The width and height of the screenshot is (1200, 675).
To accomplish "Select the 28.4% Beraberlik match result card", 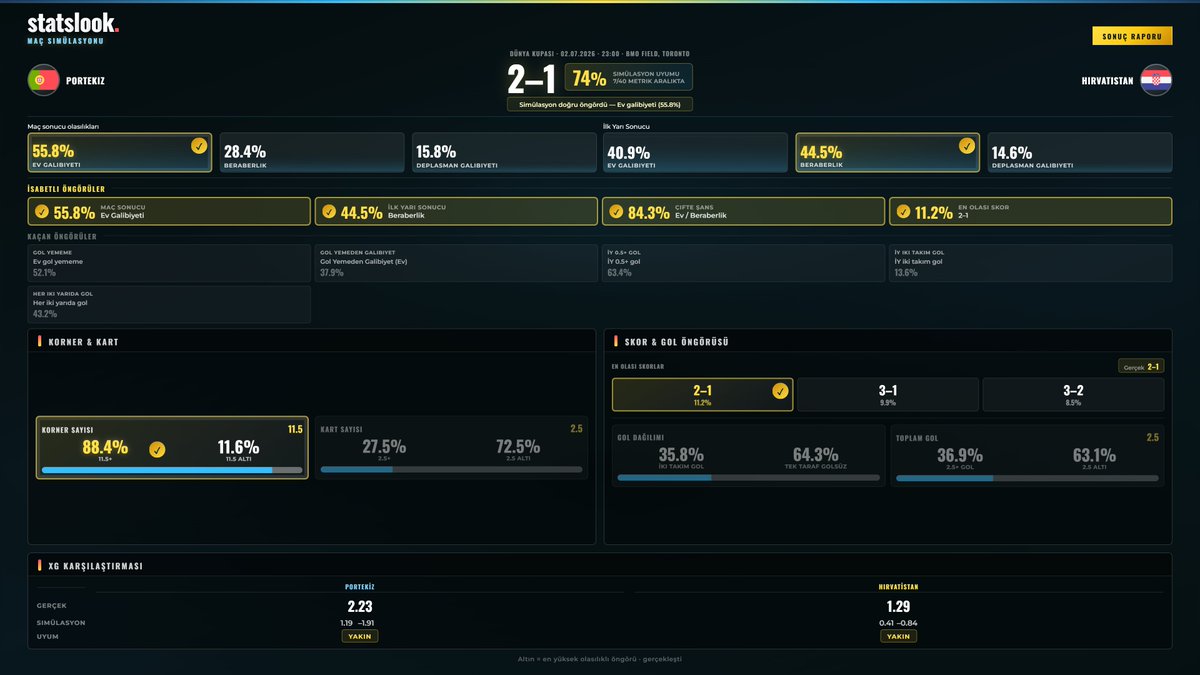I will [312, 153].
